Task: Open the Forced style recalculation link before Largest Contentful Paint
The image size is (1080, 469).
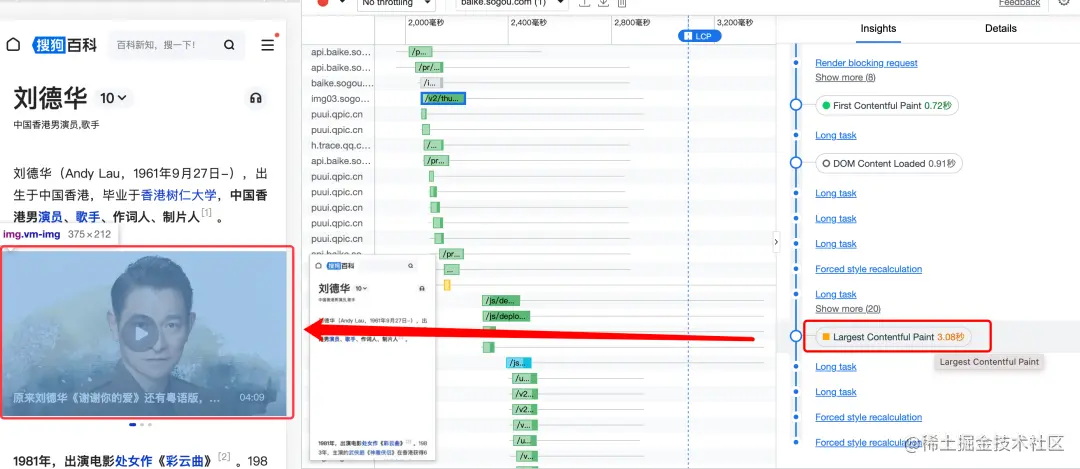Action: tap(869, 269)
